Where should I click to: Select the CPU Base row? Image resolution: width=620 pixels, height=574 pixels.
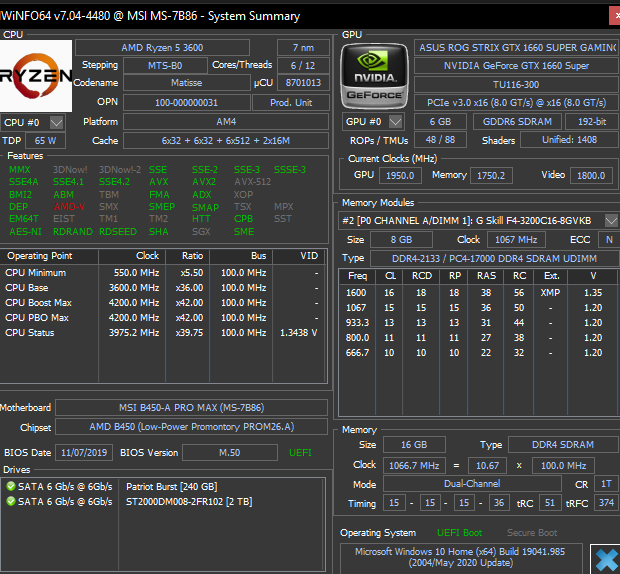tap(163, 288)
